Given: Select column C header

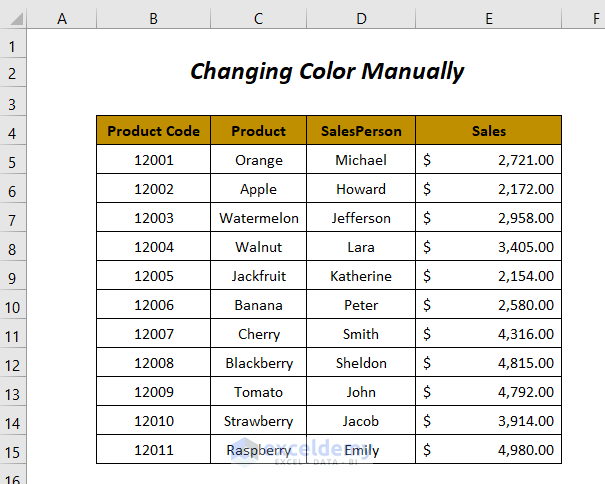Looking at the screenshot, I should click(x=259, y=19).
